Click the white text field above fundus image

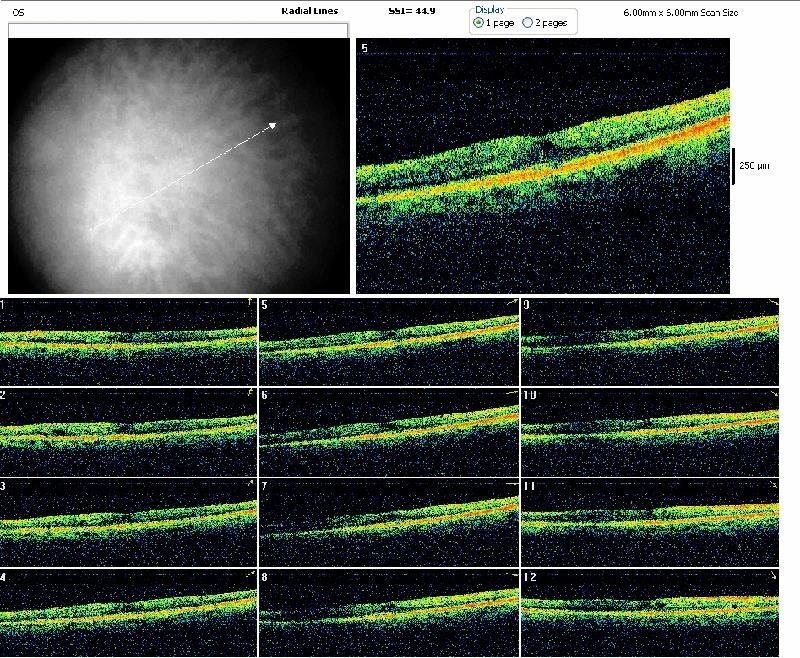click(x=177, y=30)
